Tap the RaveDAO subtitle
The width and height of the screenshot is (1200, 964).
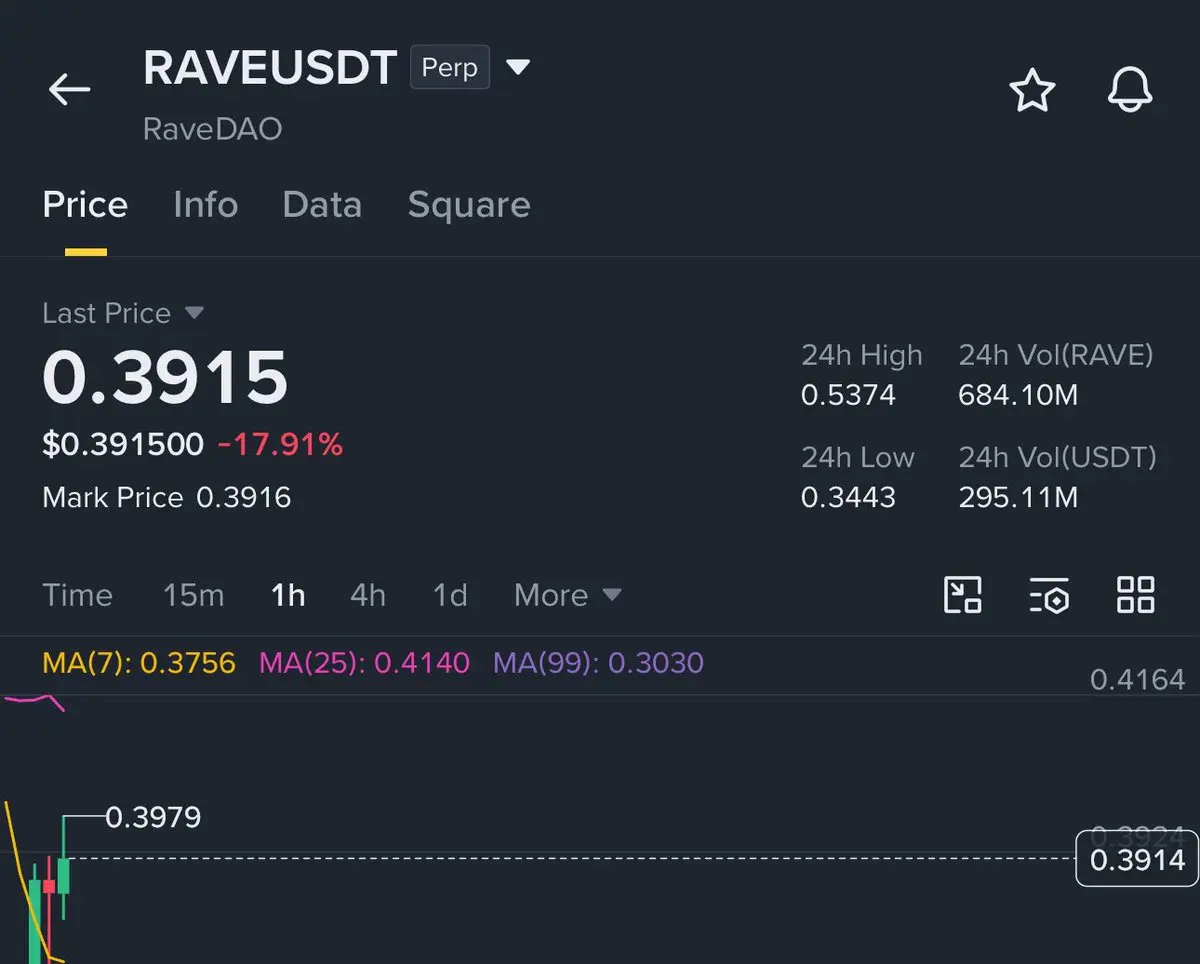tap(212, 129)
